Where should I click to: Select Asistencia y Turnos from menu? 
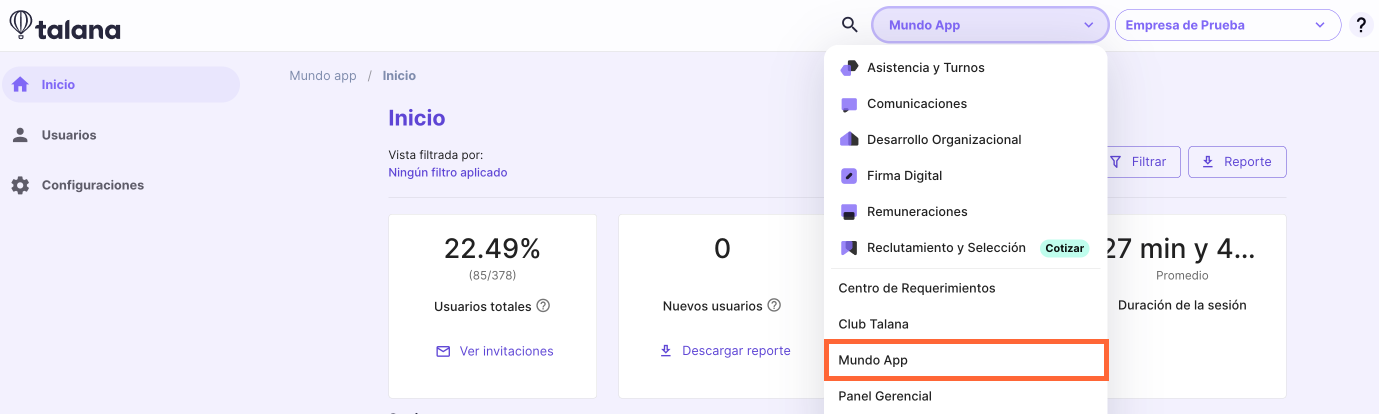point(966,68)
